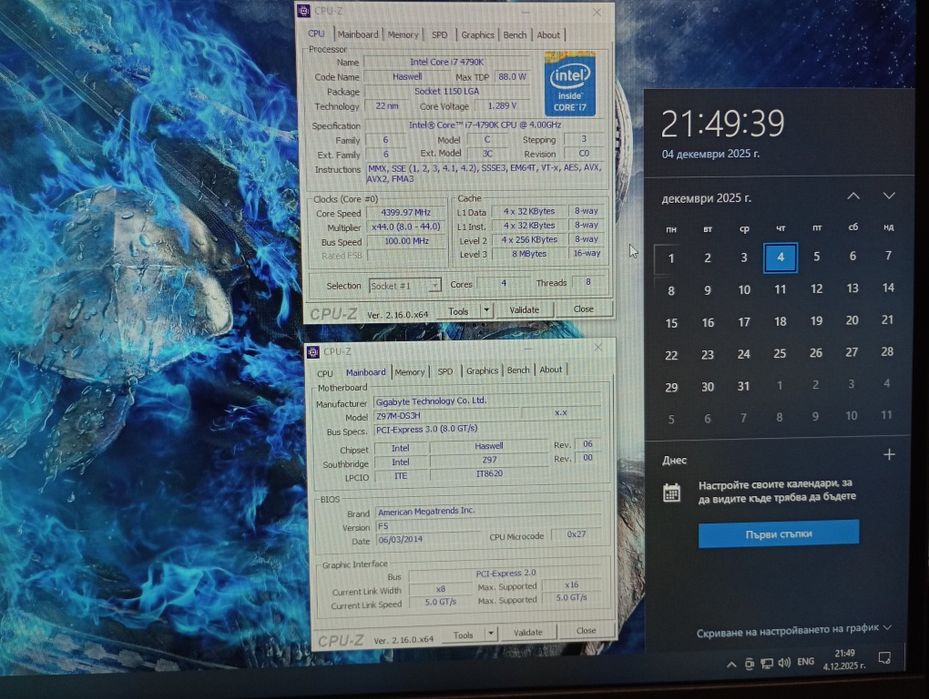
Task: Click the Bus Speed 100.00 MHz value
Action: pos(406,241)
